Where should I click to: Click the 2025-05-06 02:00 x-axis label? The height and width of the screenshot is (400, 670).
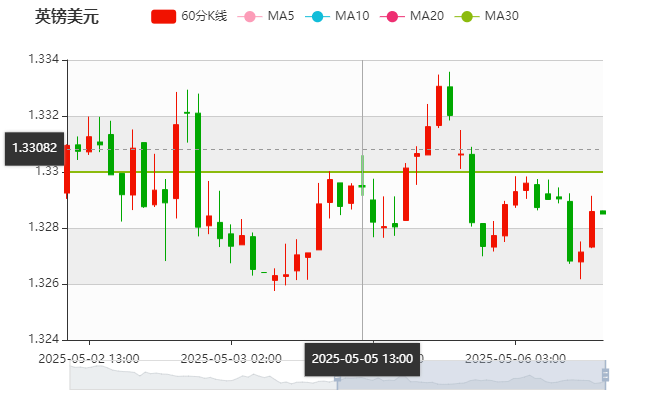(x=516, y=357)
